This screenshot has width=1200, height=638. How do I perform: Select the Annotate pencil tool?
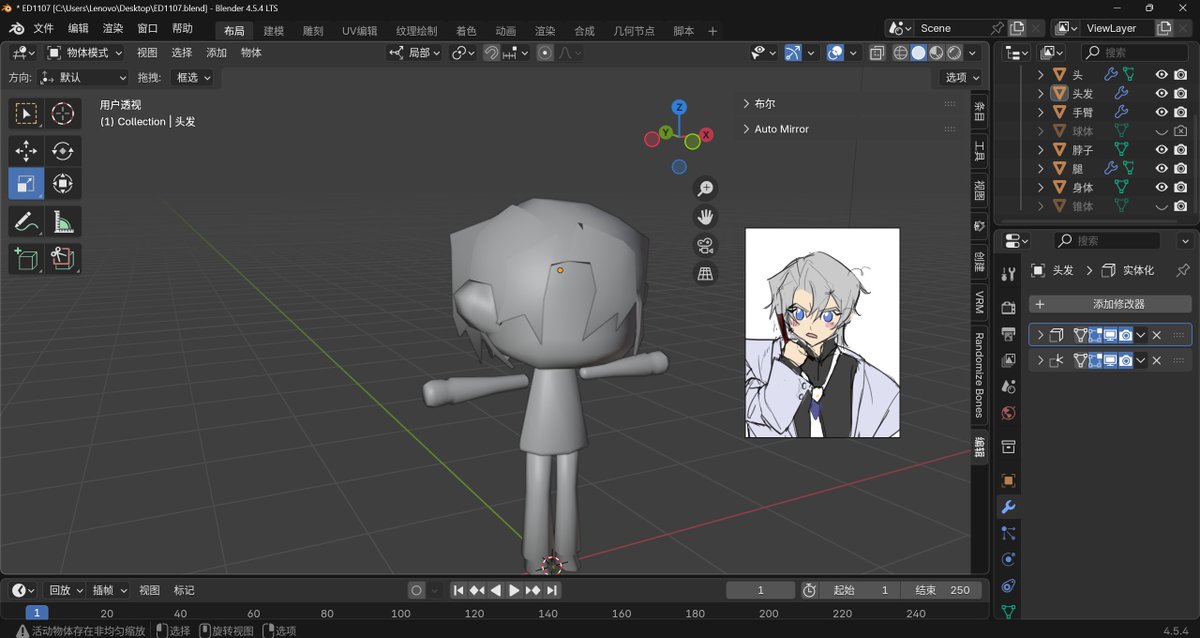coord(25,221)
